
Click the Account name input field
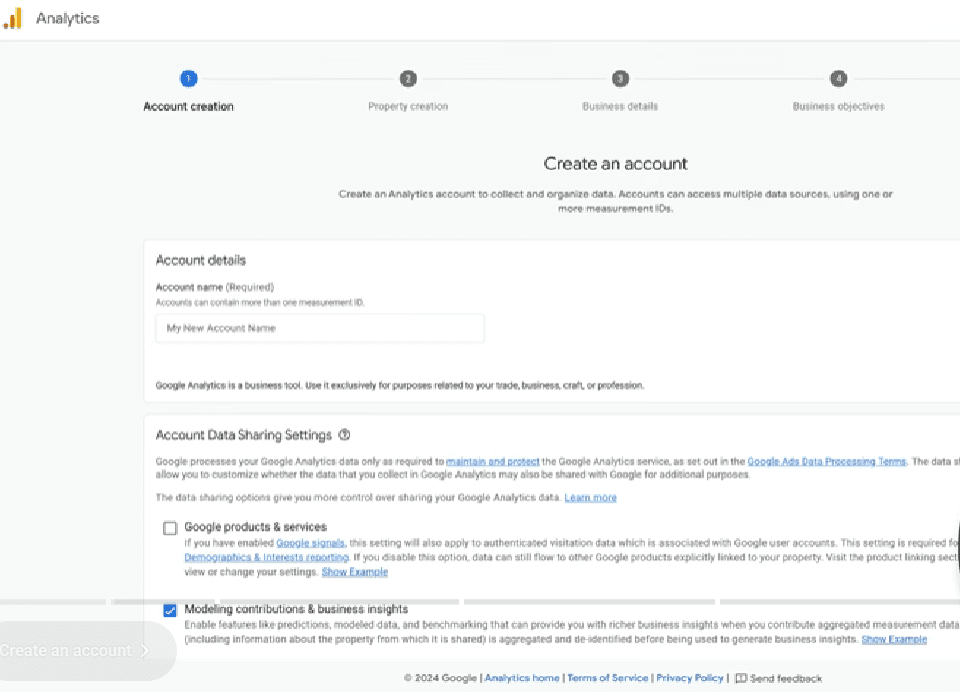(x=320, y=328)
